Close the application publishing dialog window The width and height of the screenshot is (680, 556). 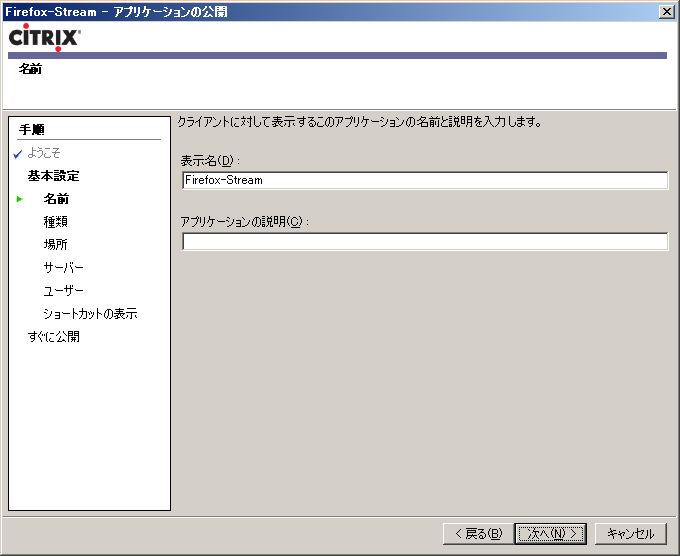pos(667,12)
